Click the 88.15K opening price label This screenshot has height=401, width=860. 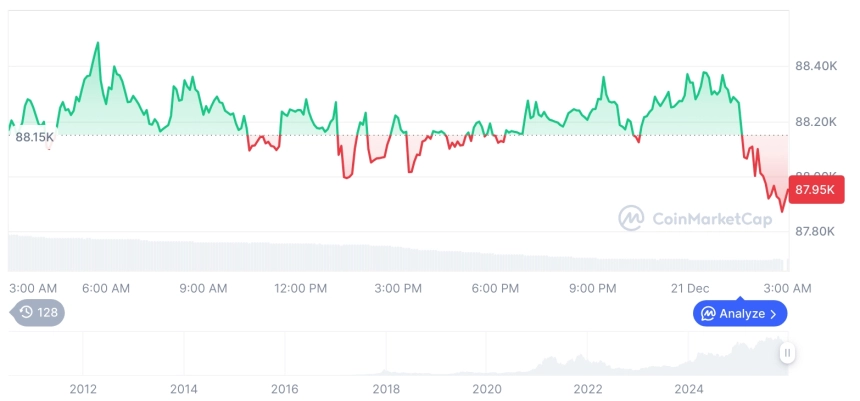35,136
